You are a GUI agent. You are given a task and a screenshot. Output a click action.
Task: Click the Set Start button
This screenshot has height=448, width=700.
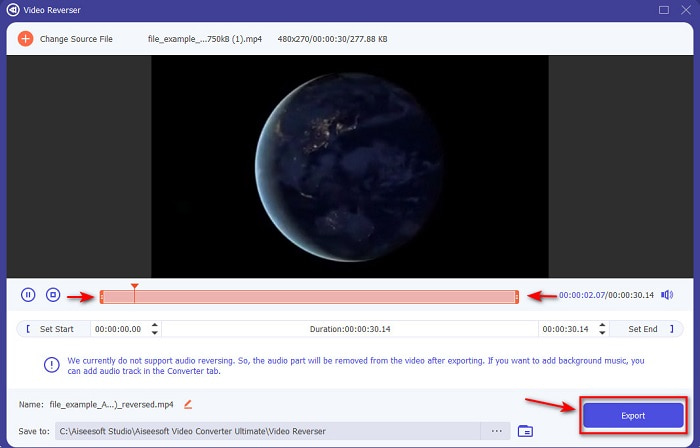52,329
